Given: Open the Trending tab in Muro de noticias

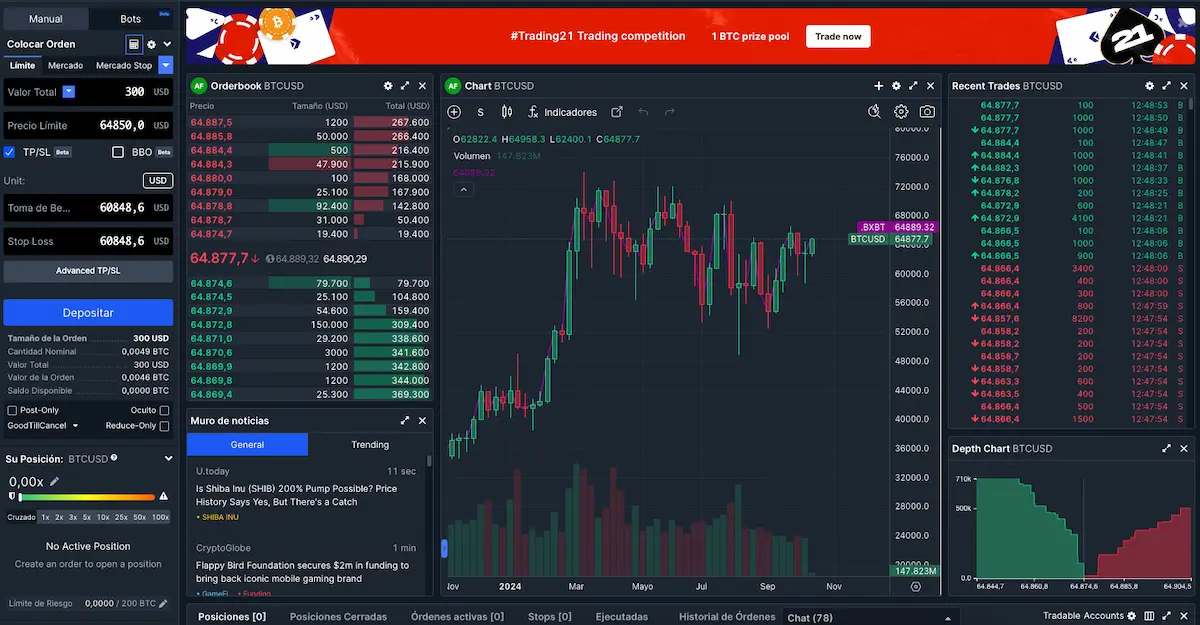Looking at the screenshot, I should tap(369, 444).
